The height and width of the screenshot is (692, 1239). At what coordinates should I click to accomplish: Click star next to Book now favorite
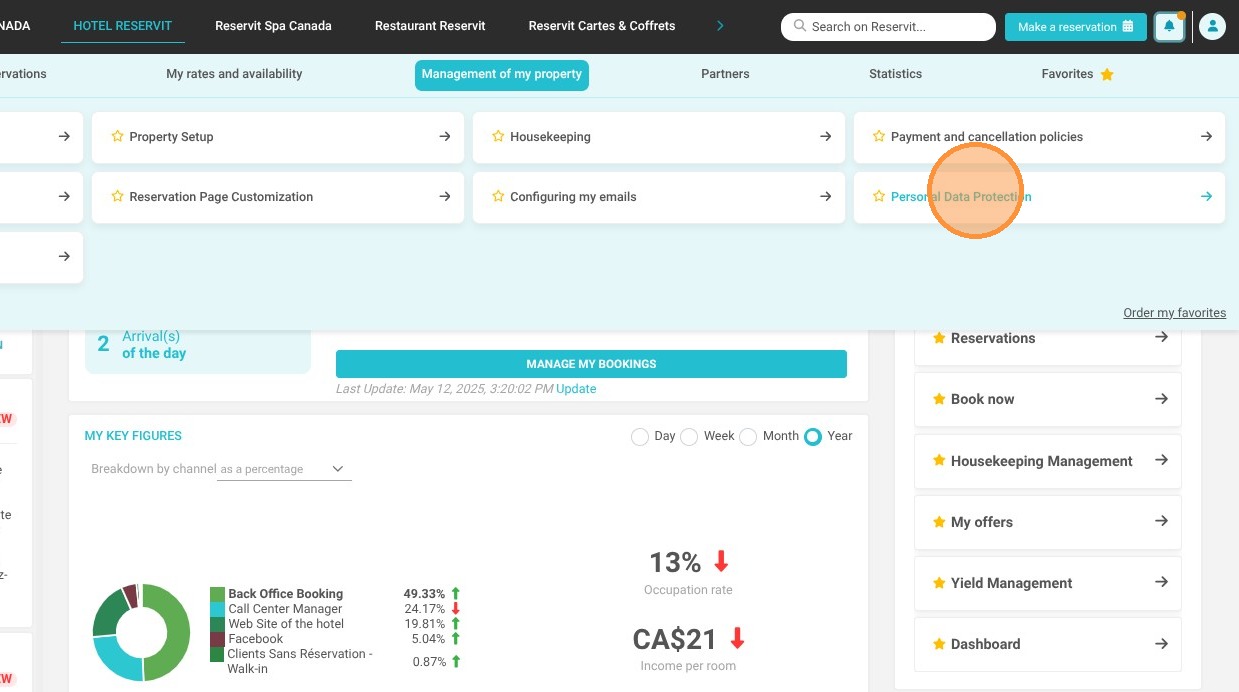939,399
